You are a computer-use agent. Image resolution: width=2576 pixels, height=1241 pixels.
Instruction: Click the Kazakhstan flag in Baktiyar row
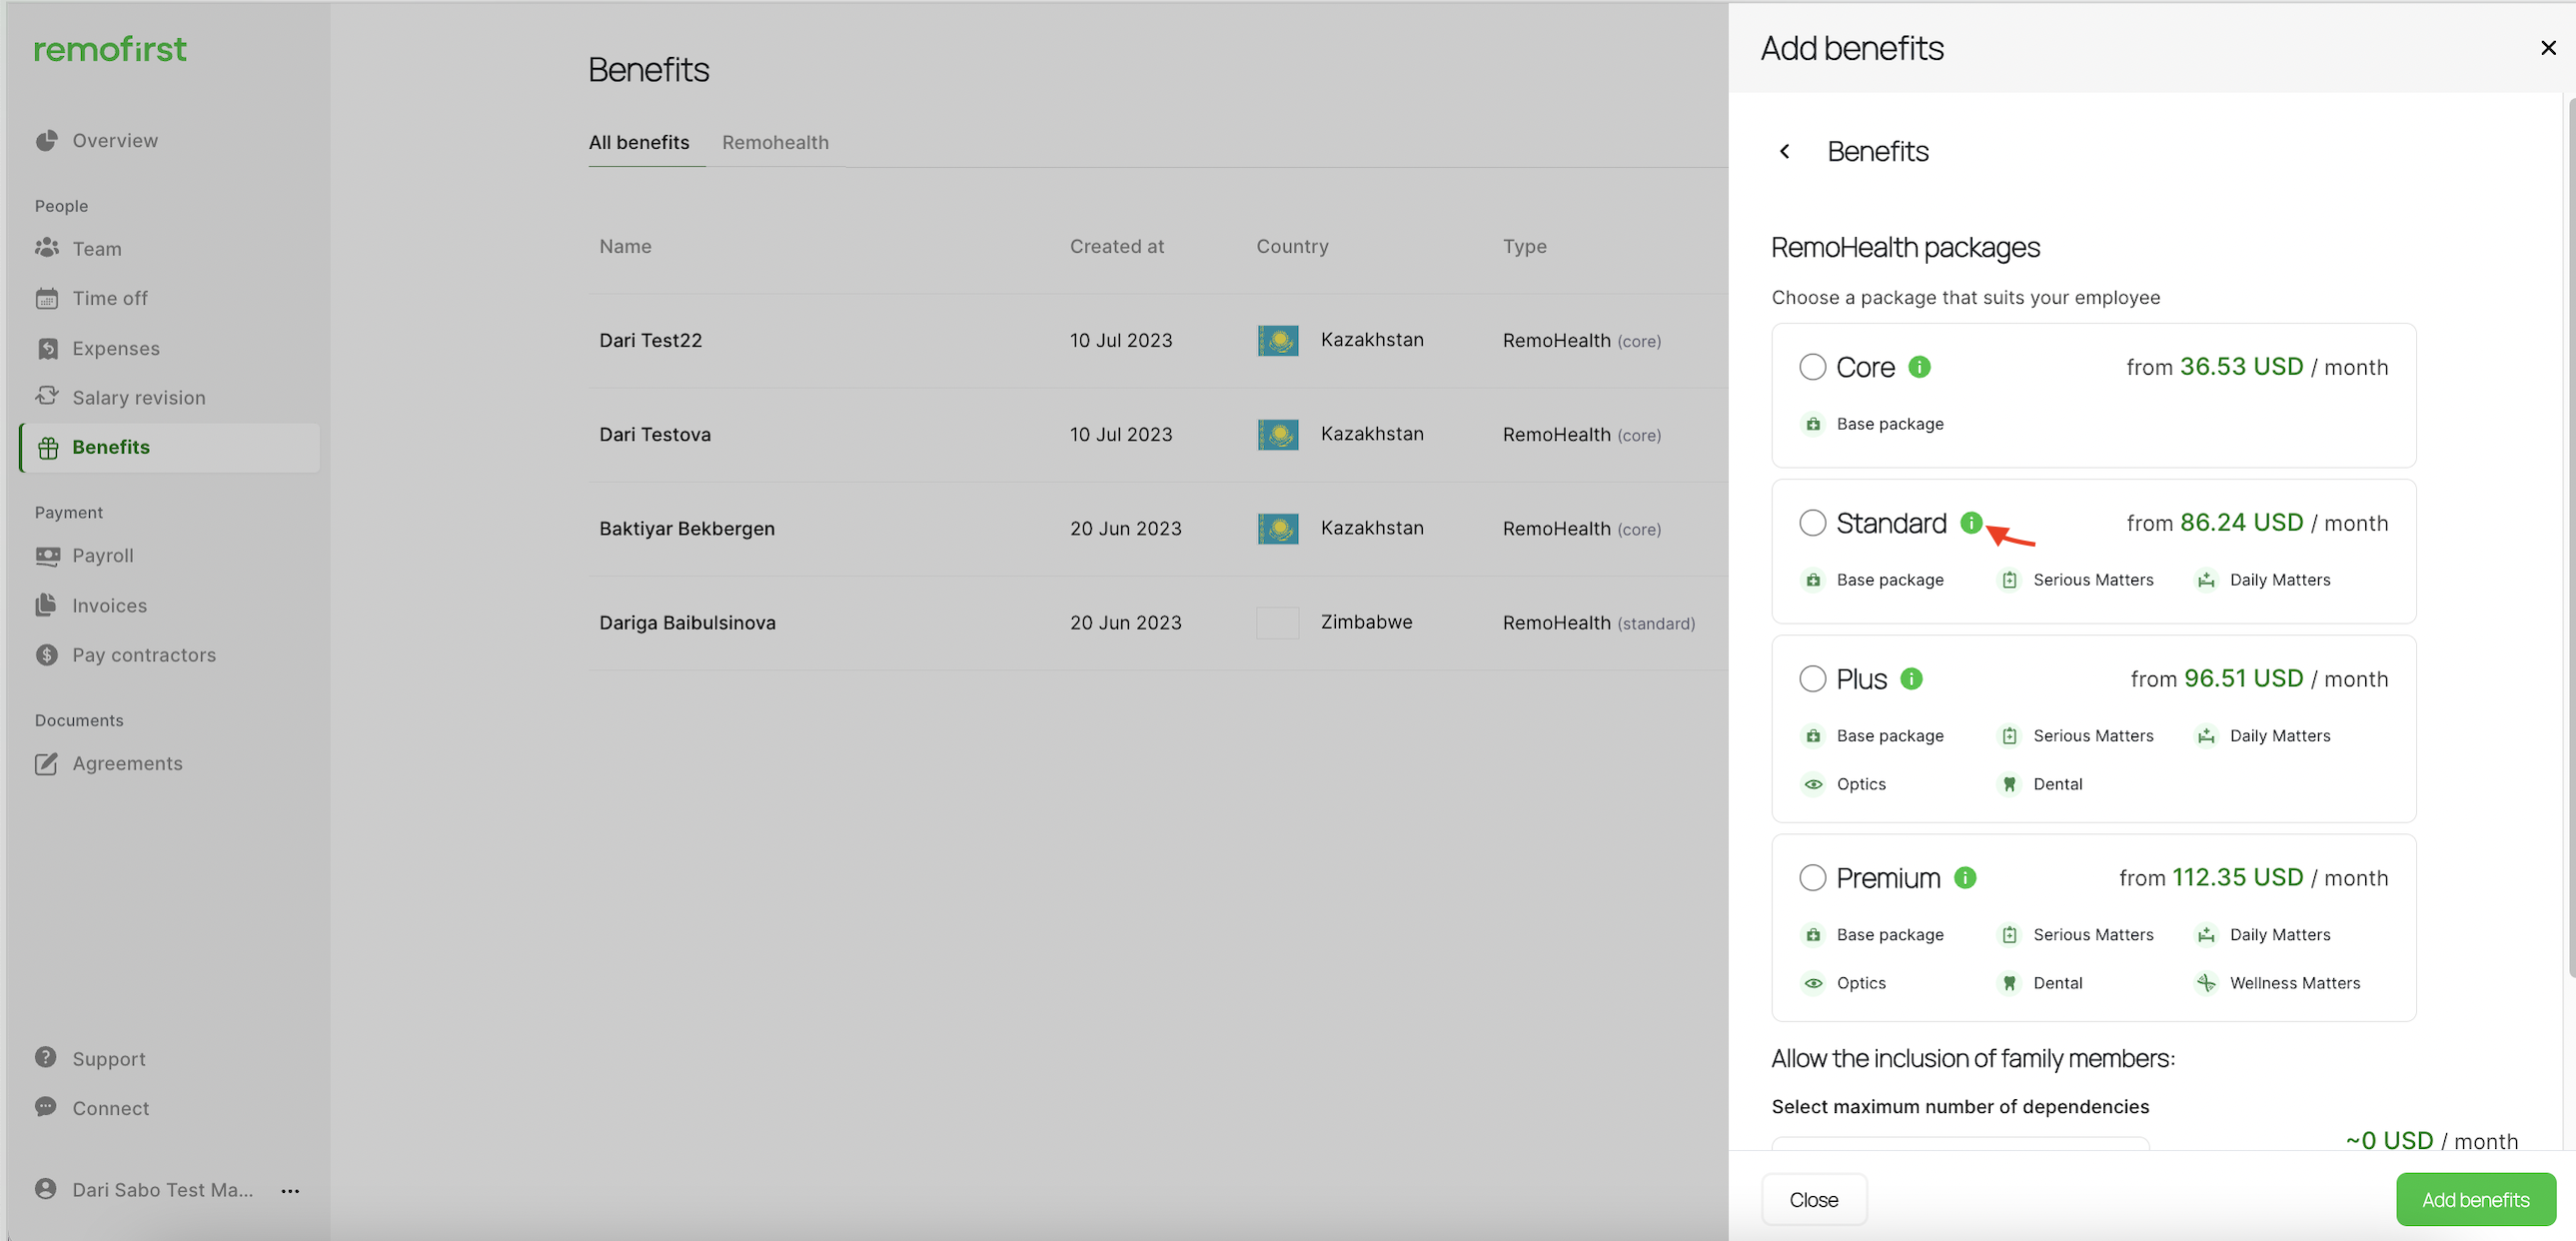1278,528
